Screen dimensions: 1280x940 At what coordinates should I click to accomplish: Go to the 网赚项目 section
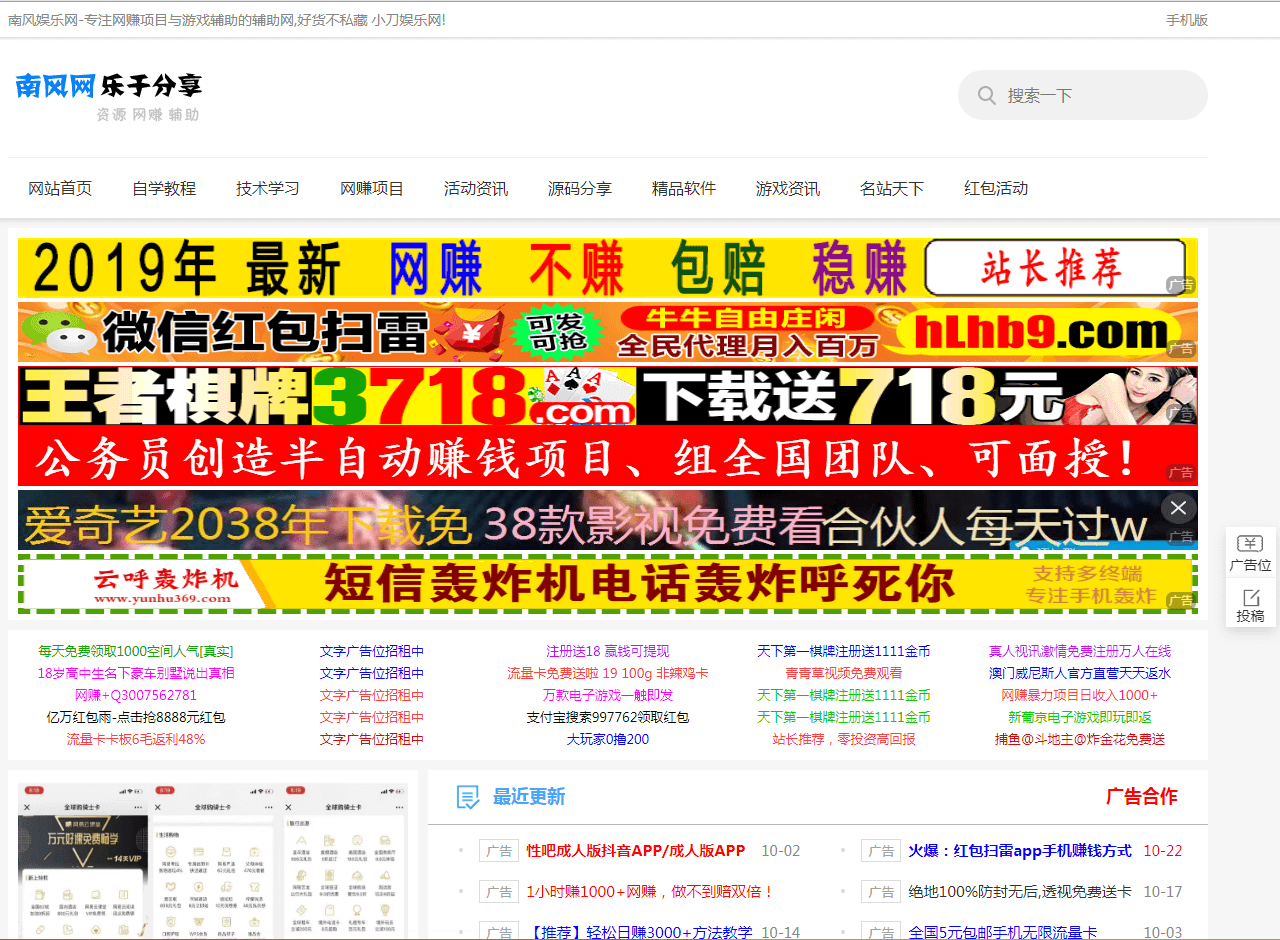[x=372, y=188]
